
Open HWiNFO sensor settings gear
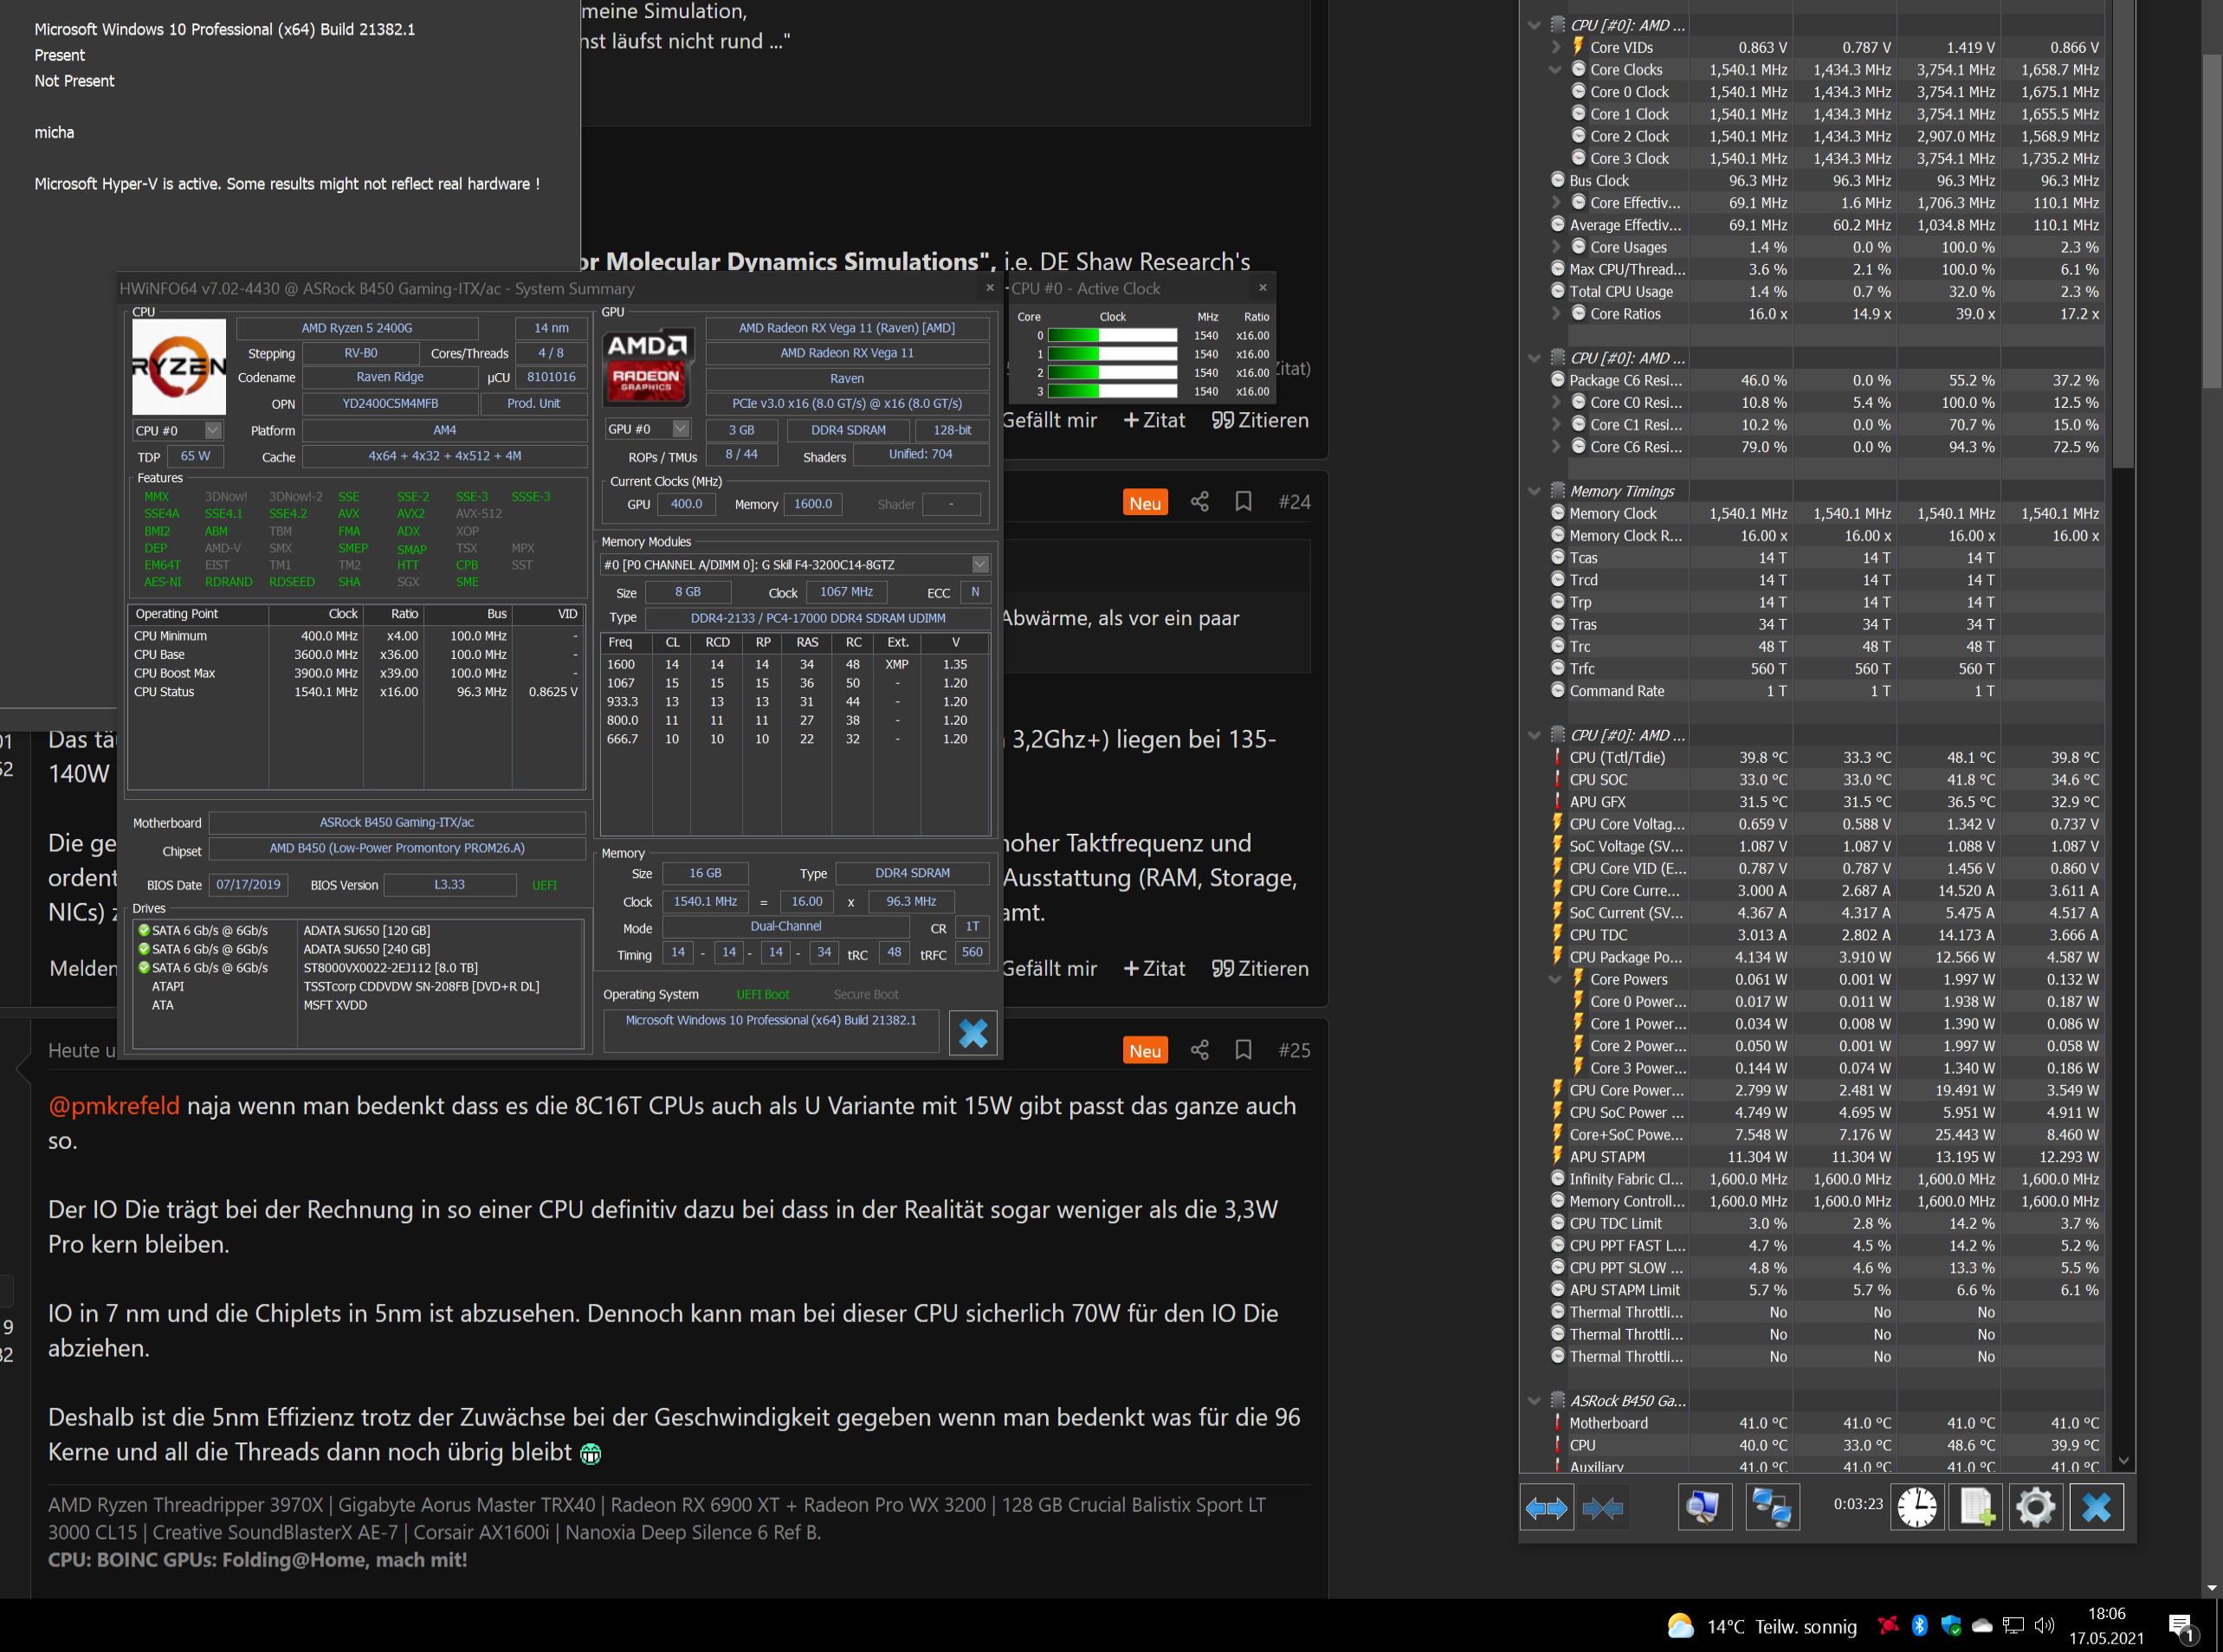(x=2035, y=1508)
